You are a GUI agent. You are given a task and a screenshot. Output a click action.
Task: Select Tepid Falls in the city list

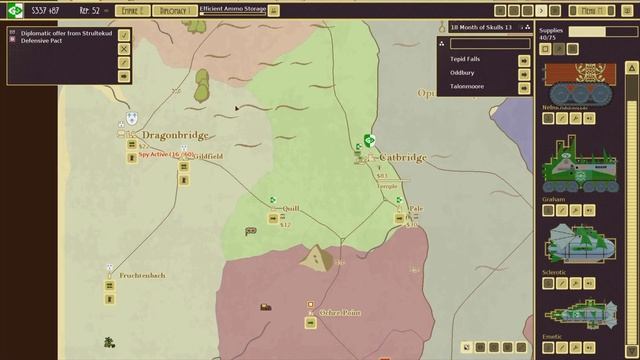pos(465,59)
